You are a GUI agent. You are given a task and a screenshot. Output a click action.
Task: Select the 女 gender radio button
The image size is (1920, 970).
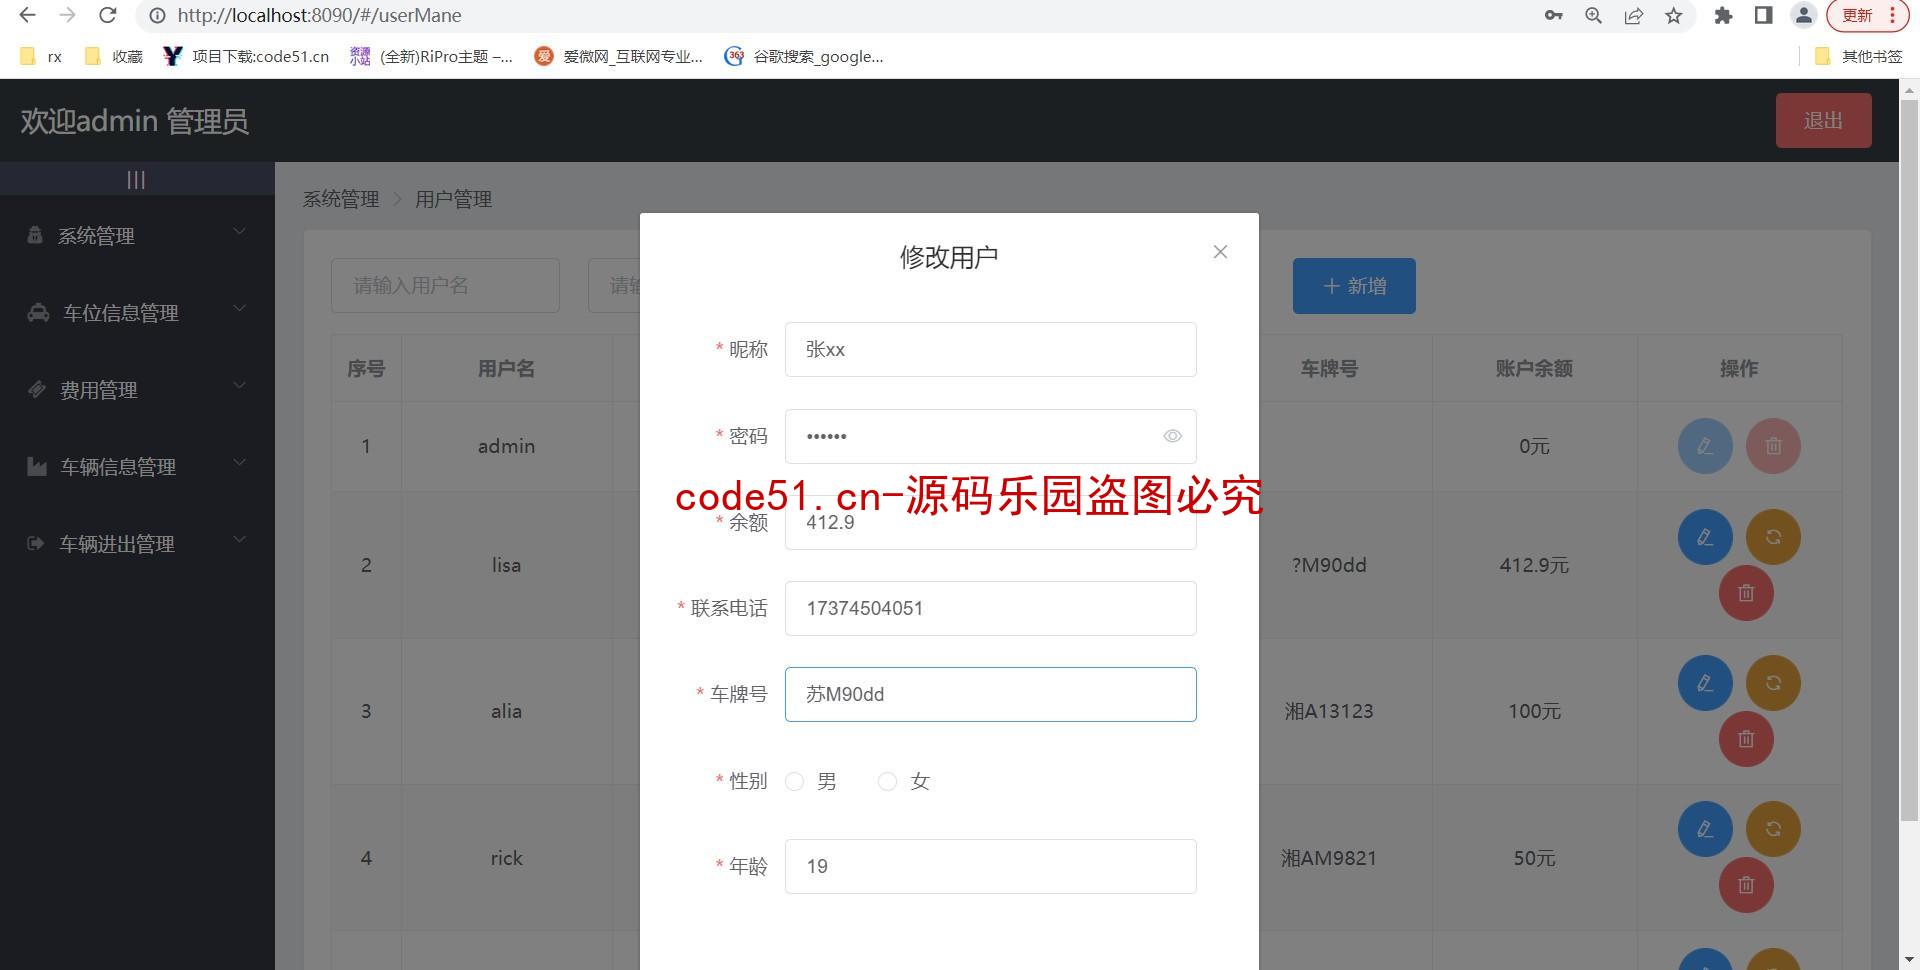tap(887, 782)
